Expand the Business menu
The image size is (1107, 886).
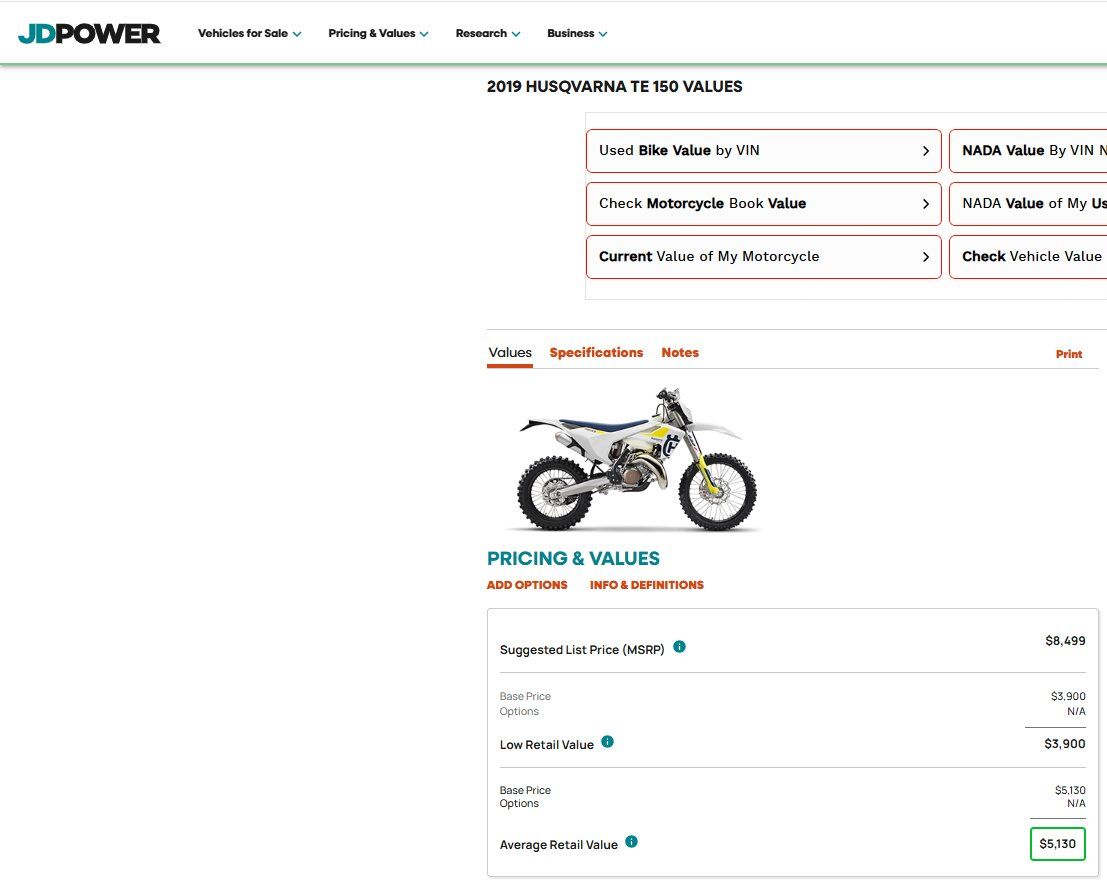tap(577, 33)
